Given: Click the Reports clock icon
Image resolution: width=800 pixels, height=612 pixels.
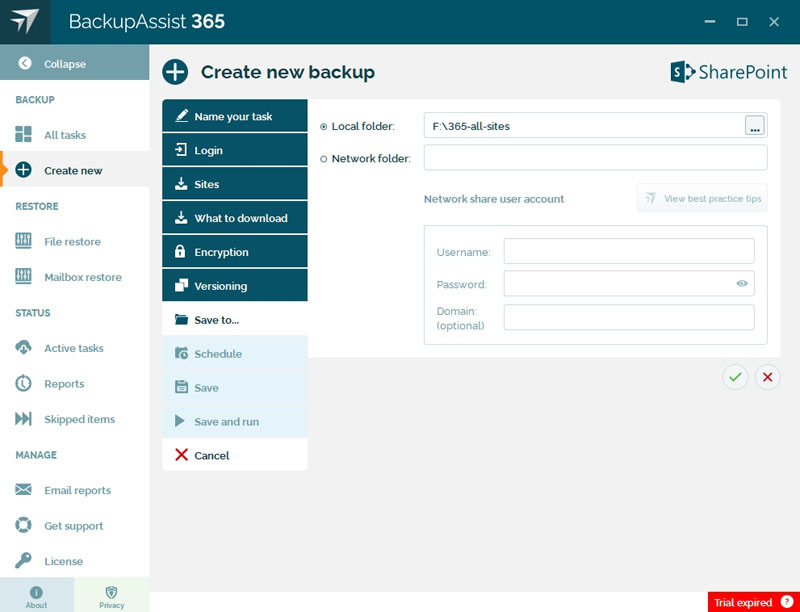Looking at the screenshot, I should (23, 383).
